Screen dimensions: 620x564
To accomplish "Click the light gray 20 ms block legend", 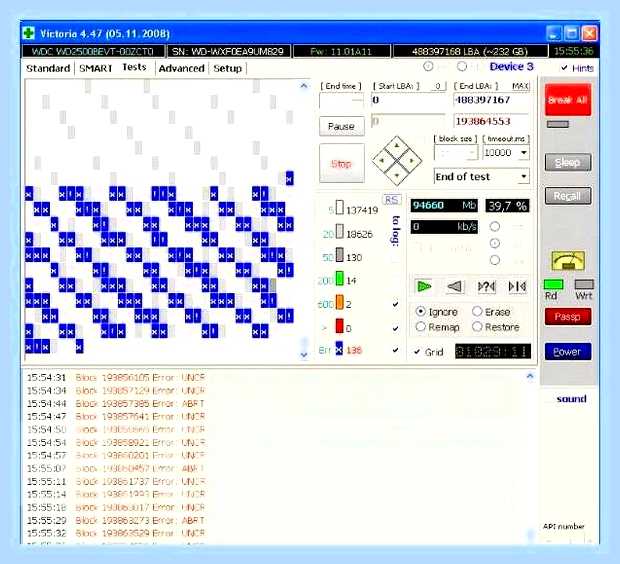I will tap(340, 232).
